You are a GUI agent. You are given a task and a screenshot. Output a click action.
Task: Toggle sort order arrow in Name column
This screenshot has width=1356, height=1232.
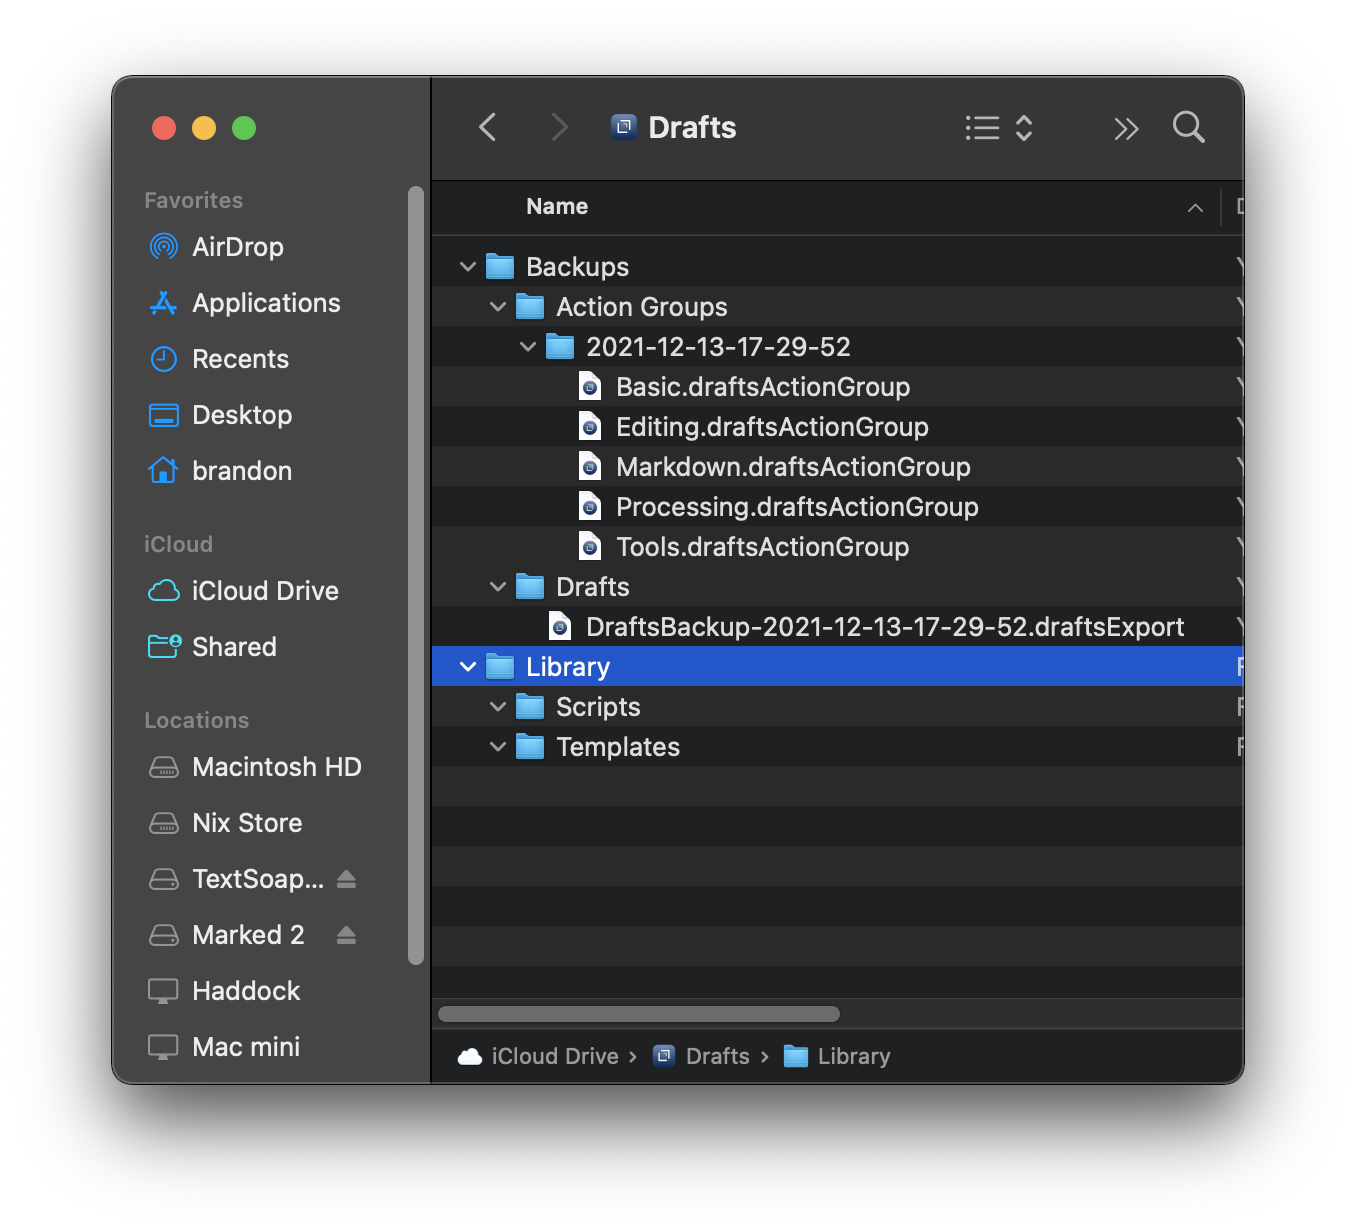point(1195,207)
